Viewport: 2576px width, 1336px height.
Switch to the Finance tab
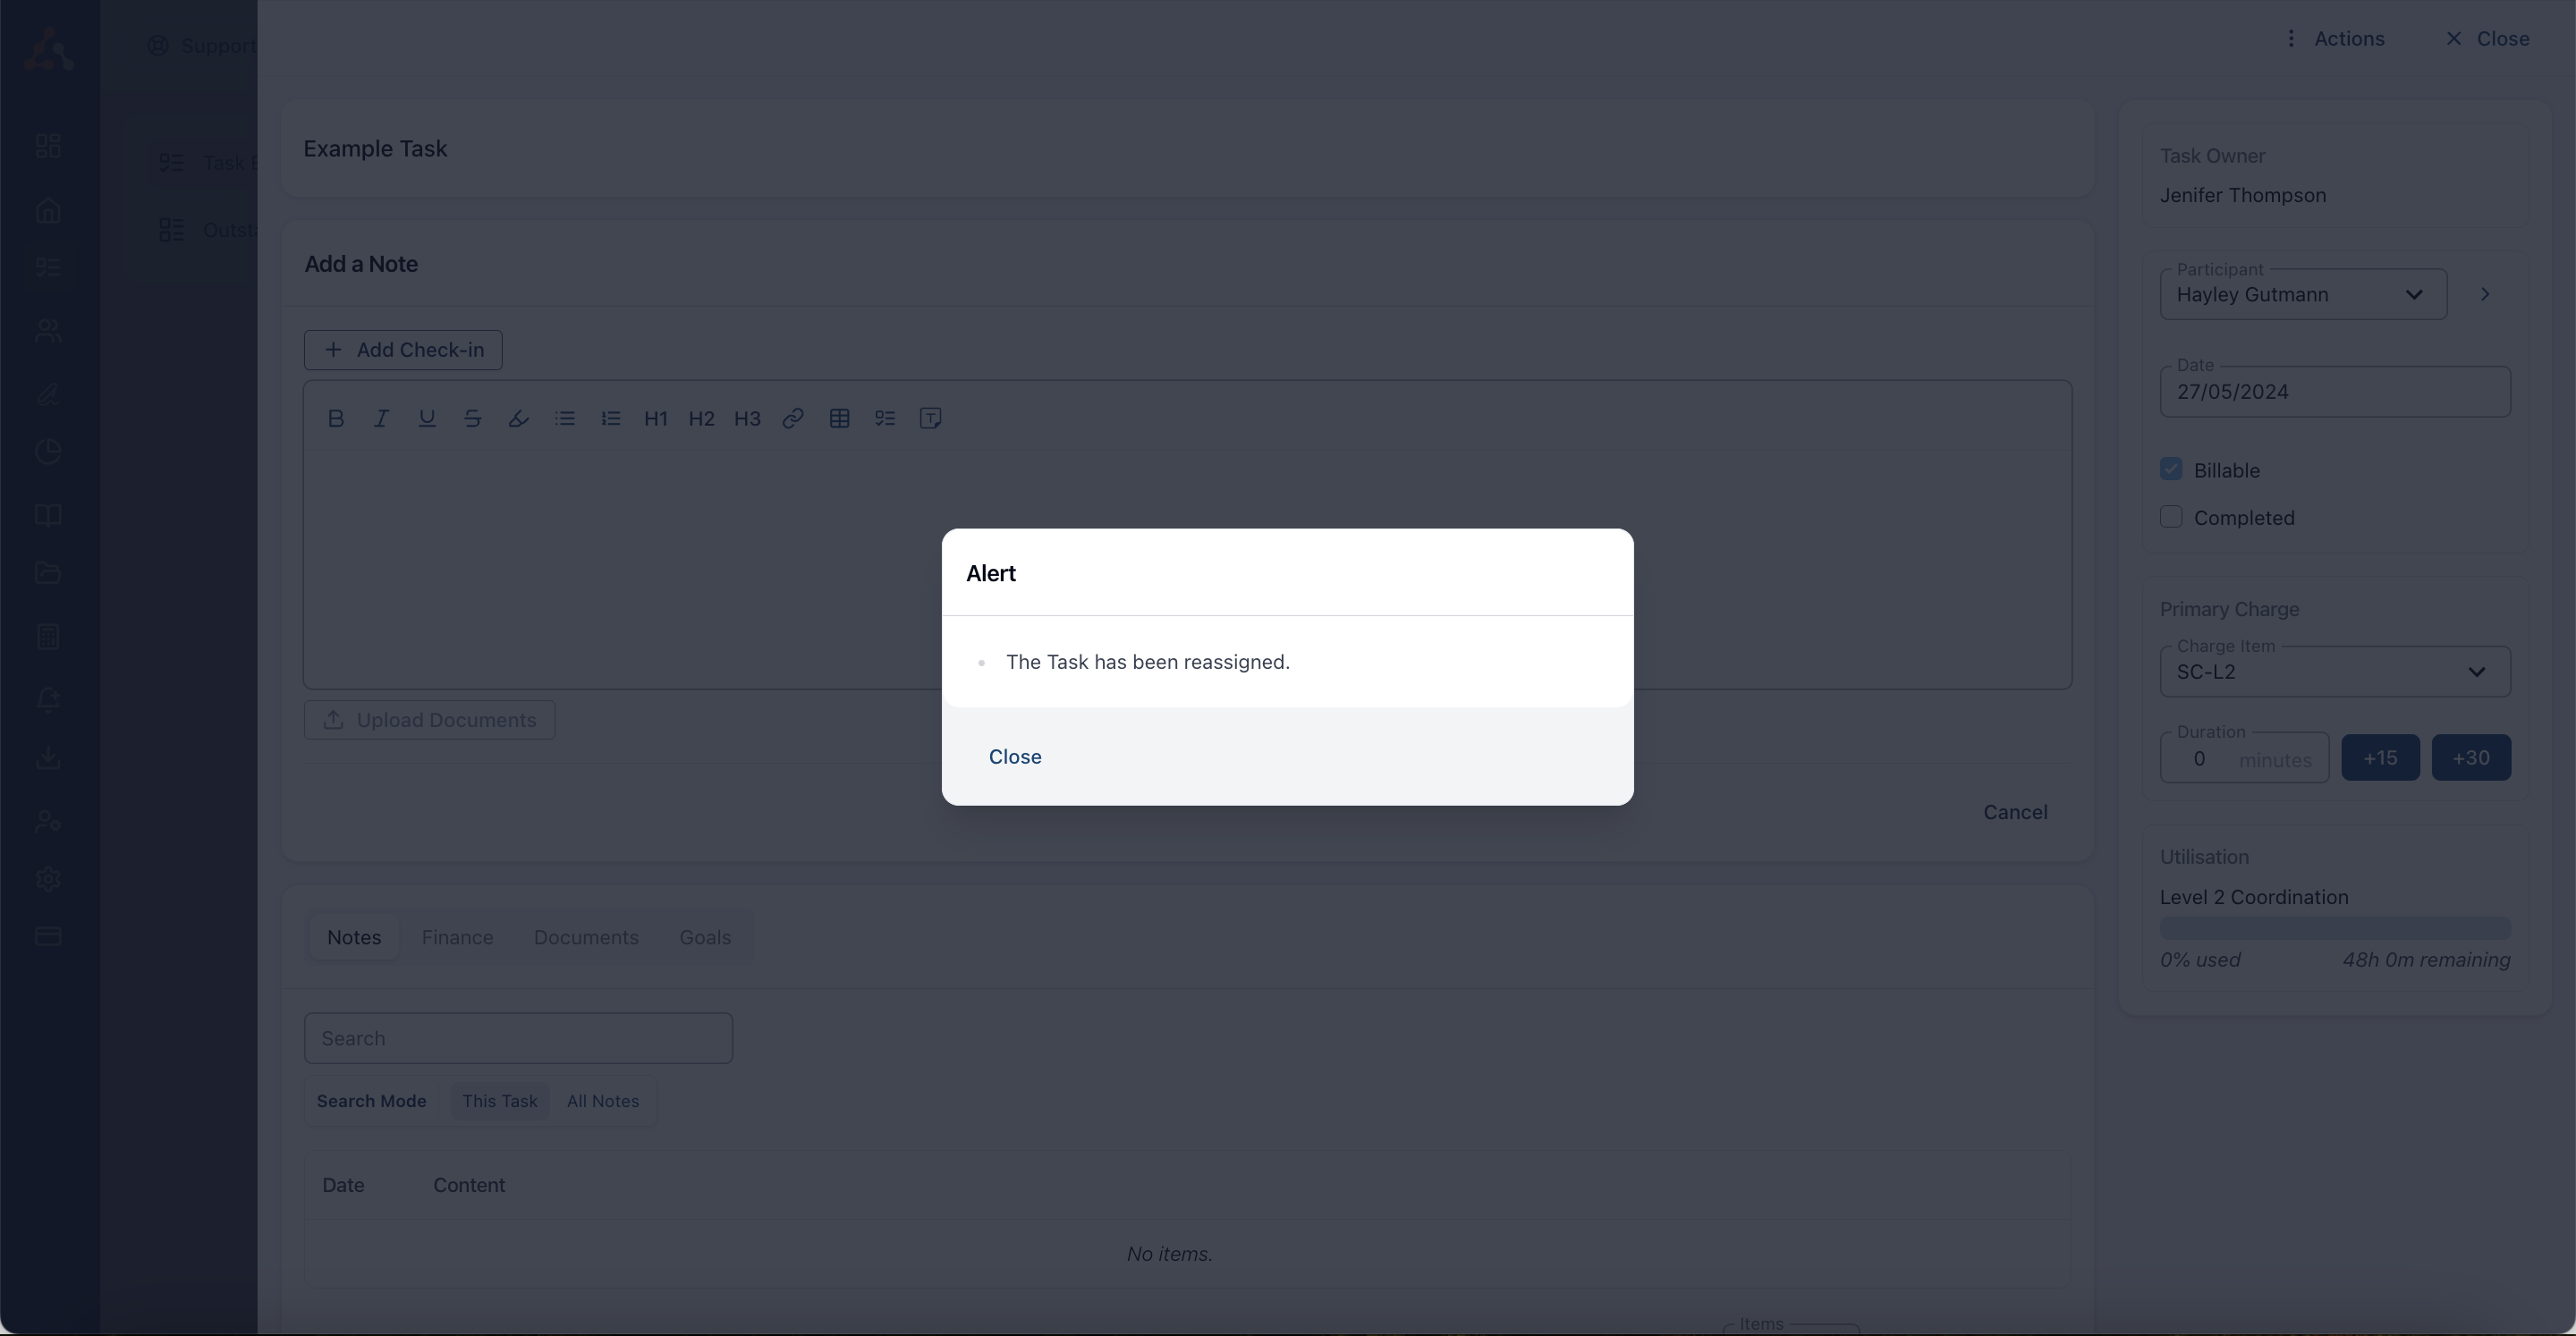coord(457,938)
